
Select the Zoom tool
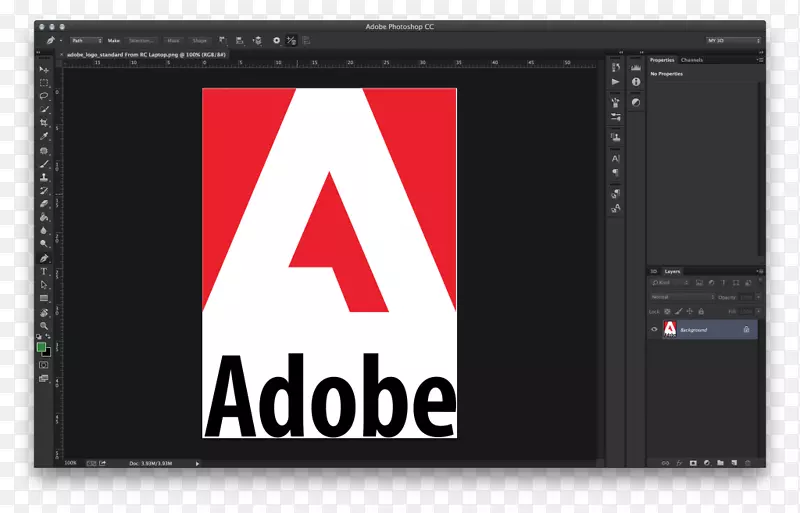pos(44,326)
